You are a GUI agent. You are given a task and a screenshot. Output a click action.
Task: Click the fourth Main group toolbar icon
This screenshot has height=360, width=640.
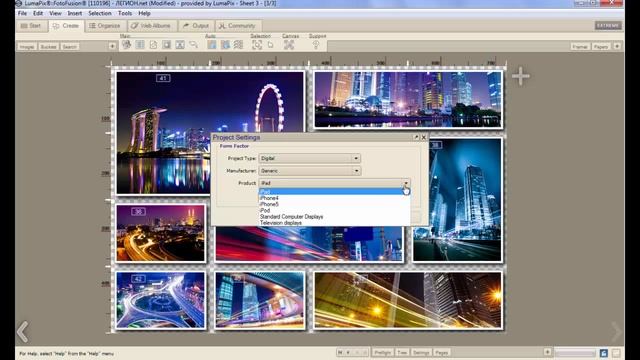tap(167, 44)
